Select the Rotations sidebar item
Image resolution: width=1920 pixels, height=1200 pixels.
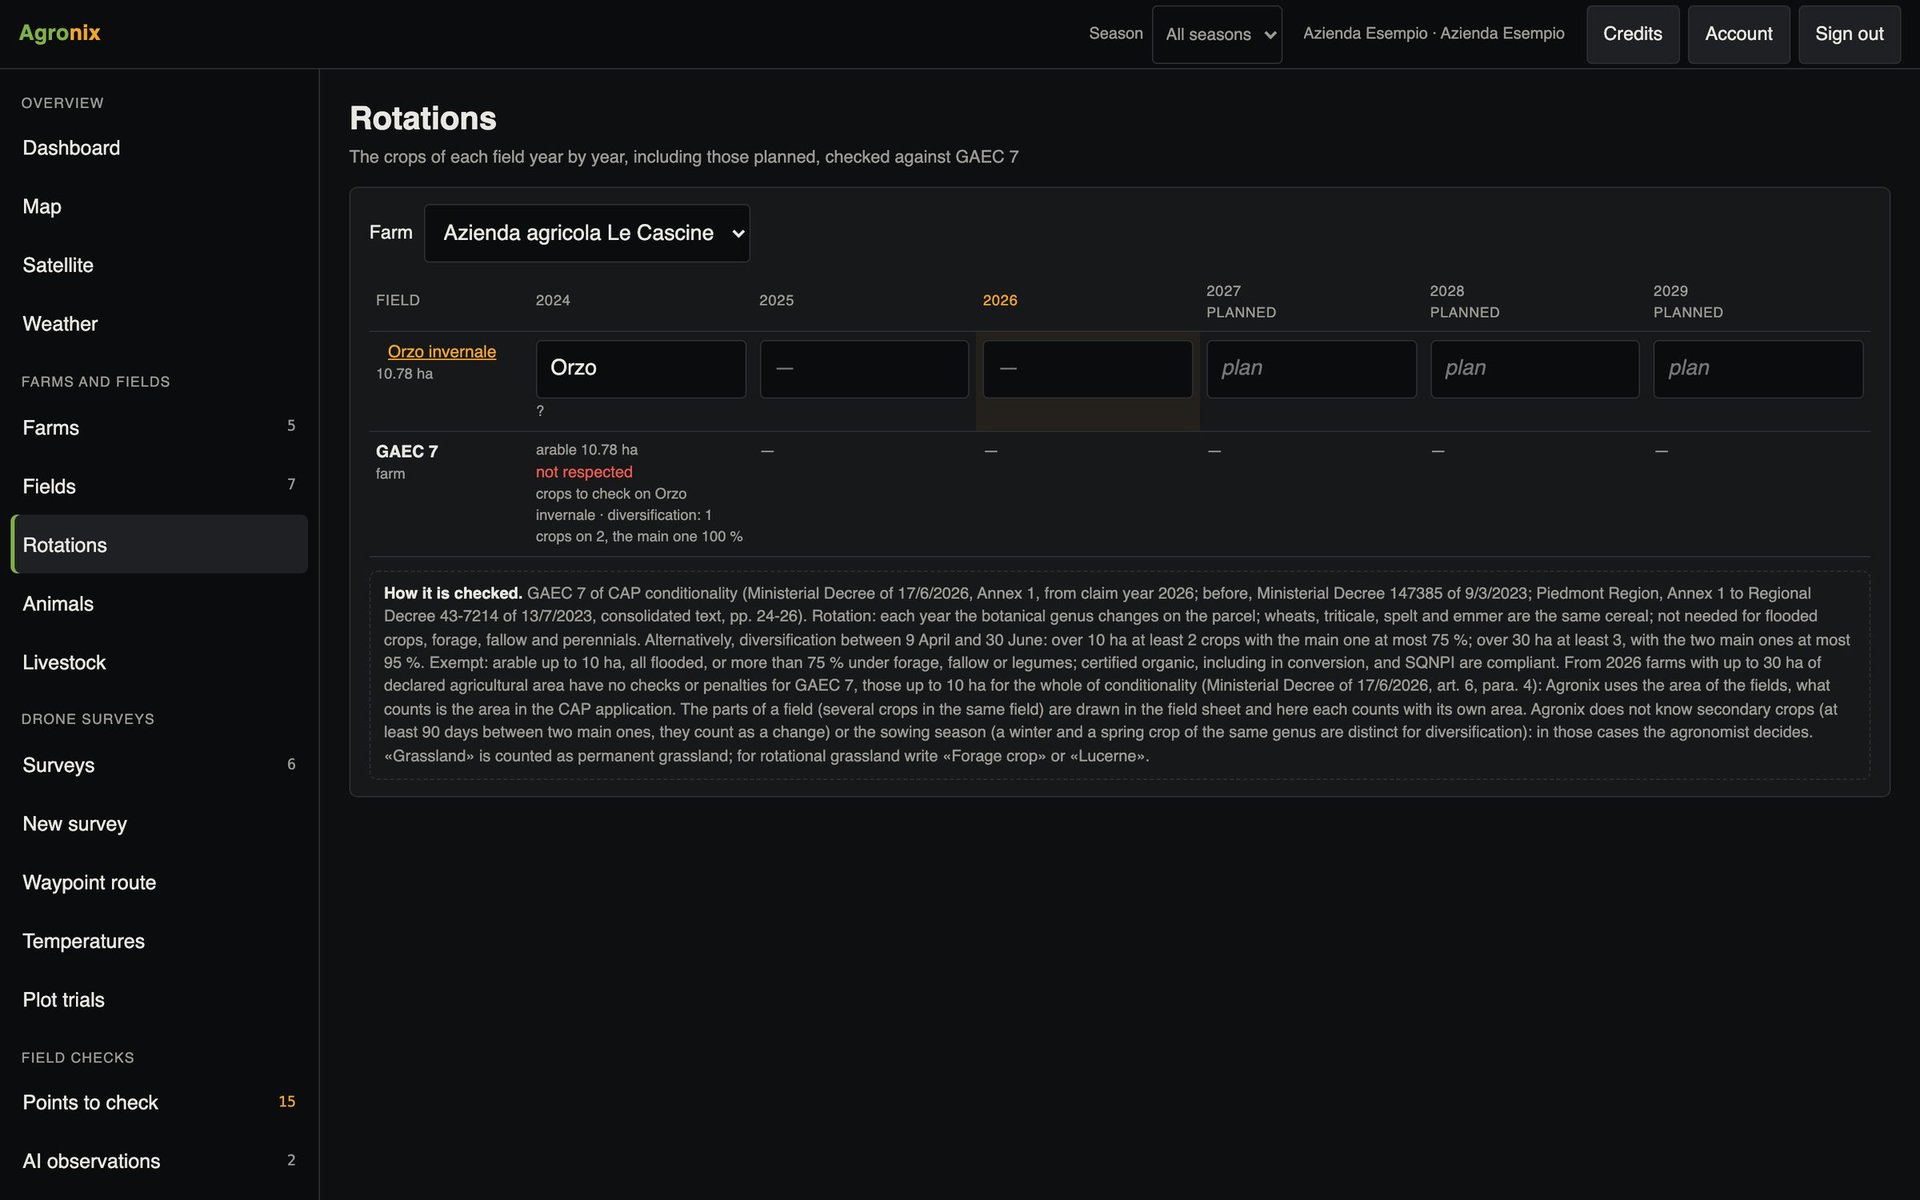click(x=160, y=545)
